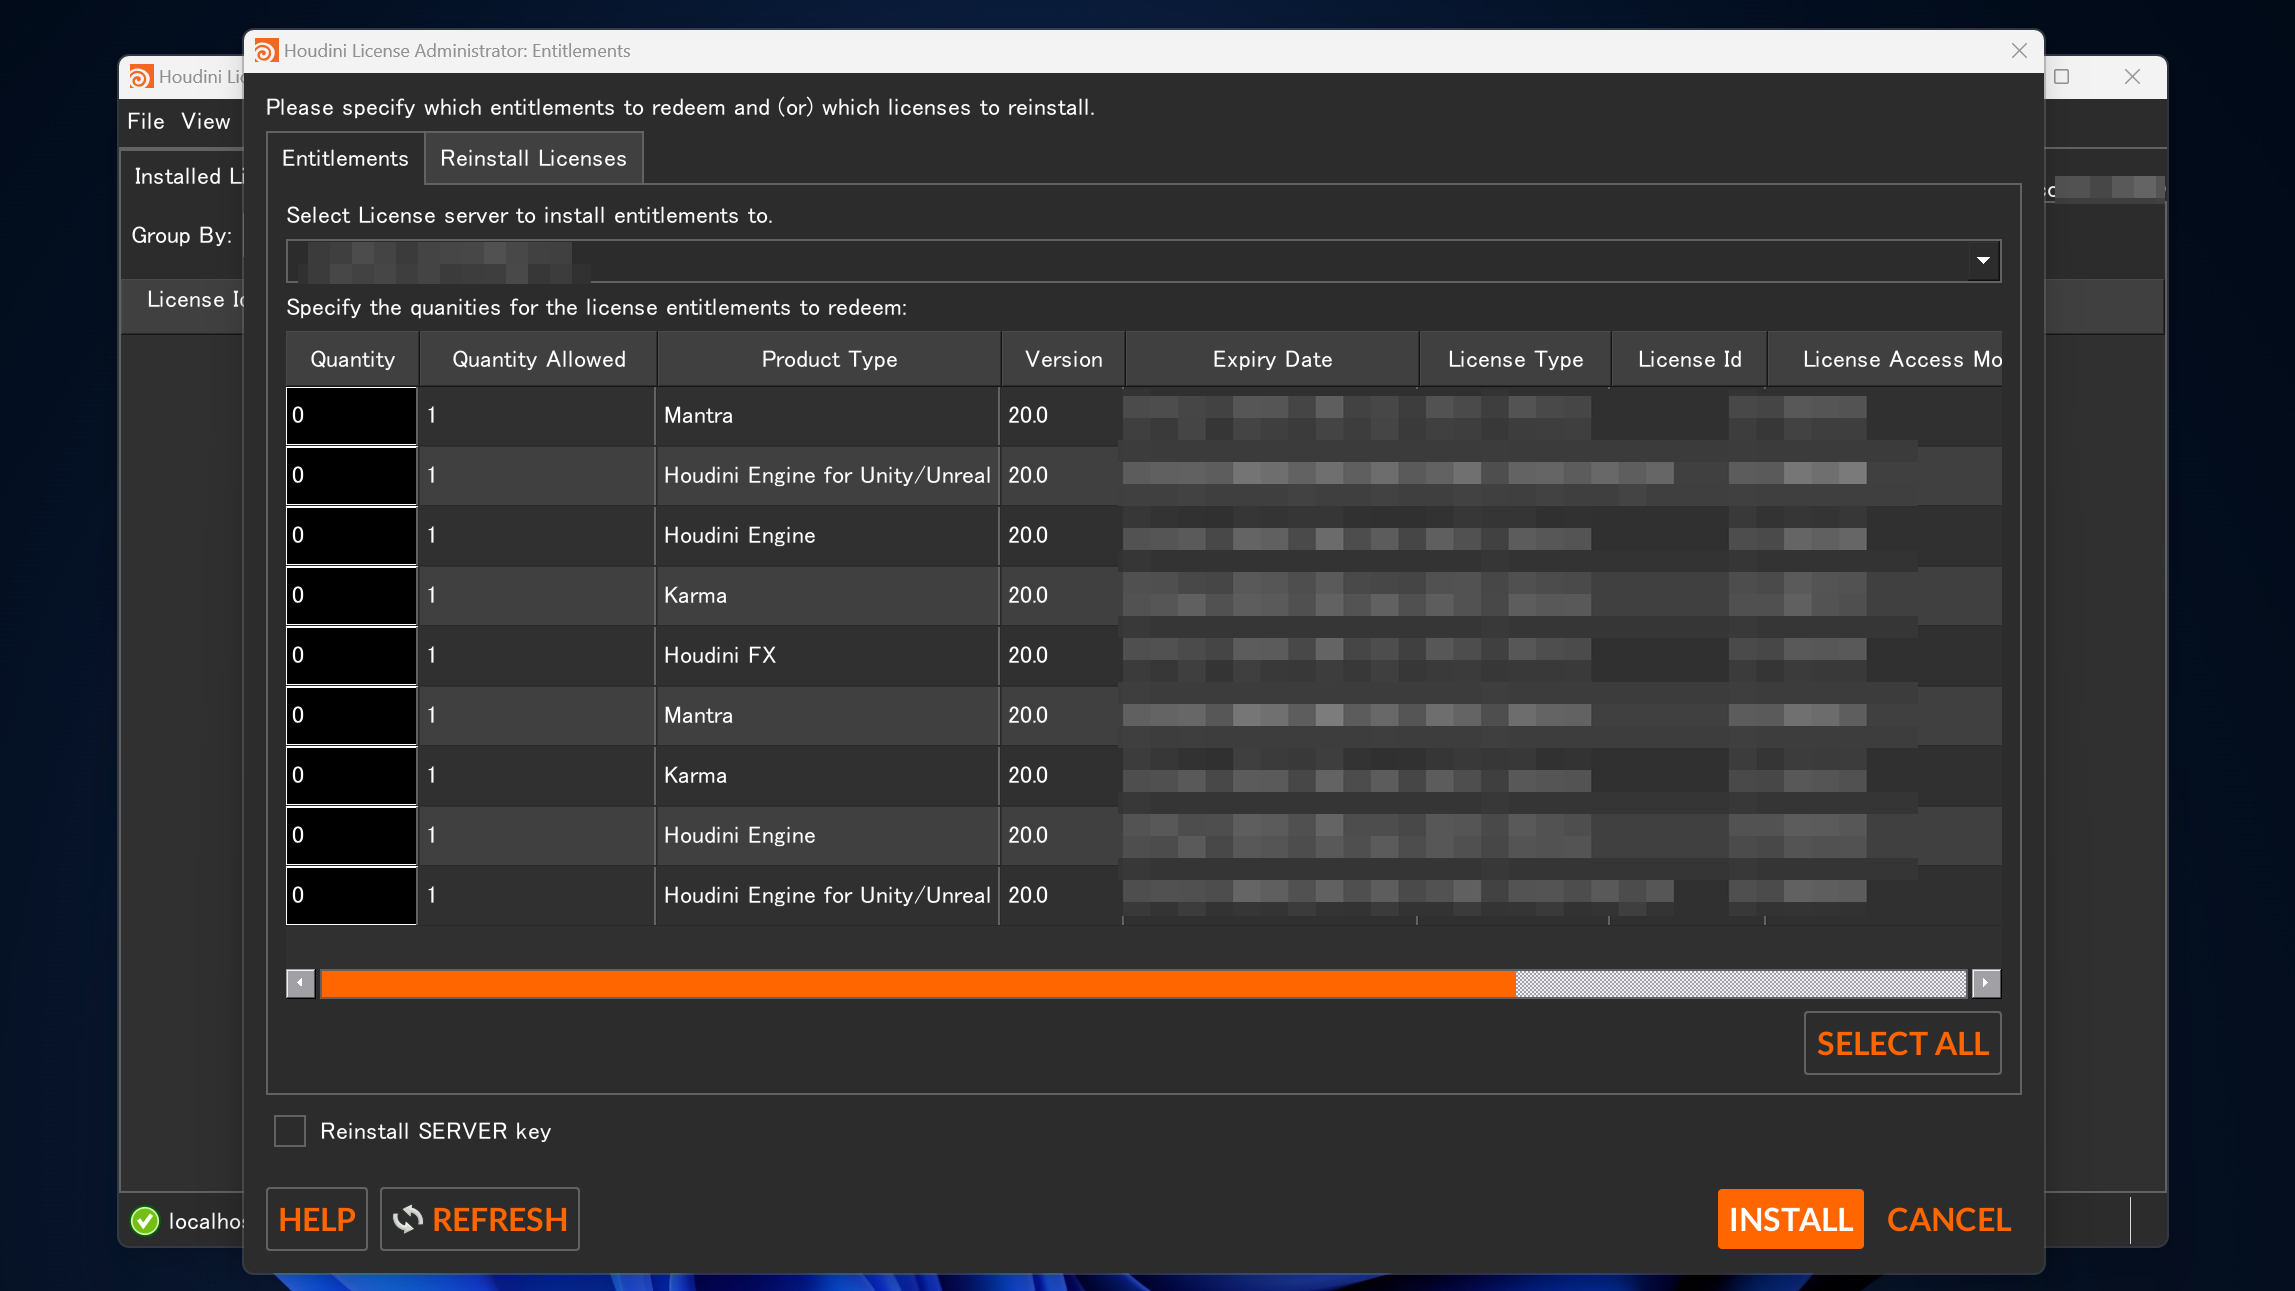
Task: Click the quantity field in the second Mantra row
Action: tap(351, 716)
